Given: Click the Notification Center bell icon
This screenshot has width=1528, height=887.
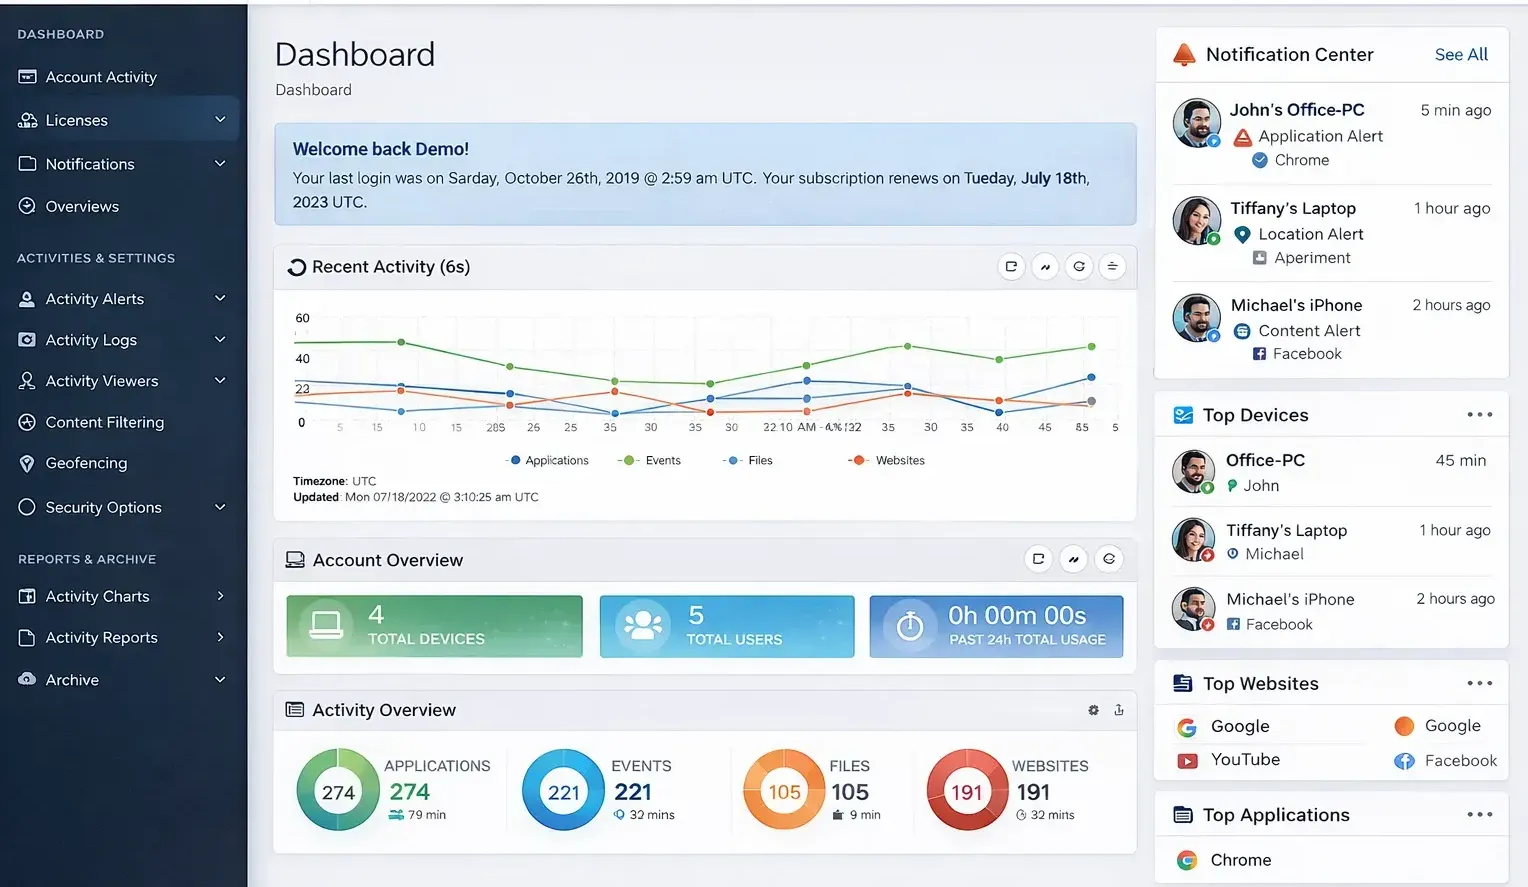Looking at the screenshot, I should pyautogui.click(x=1184, y=55).
